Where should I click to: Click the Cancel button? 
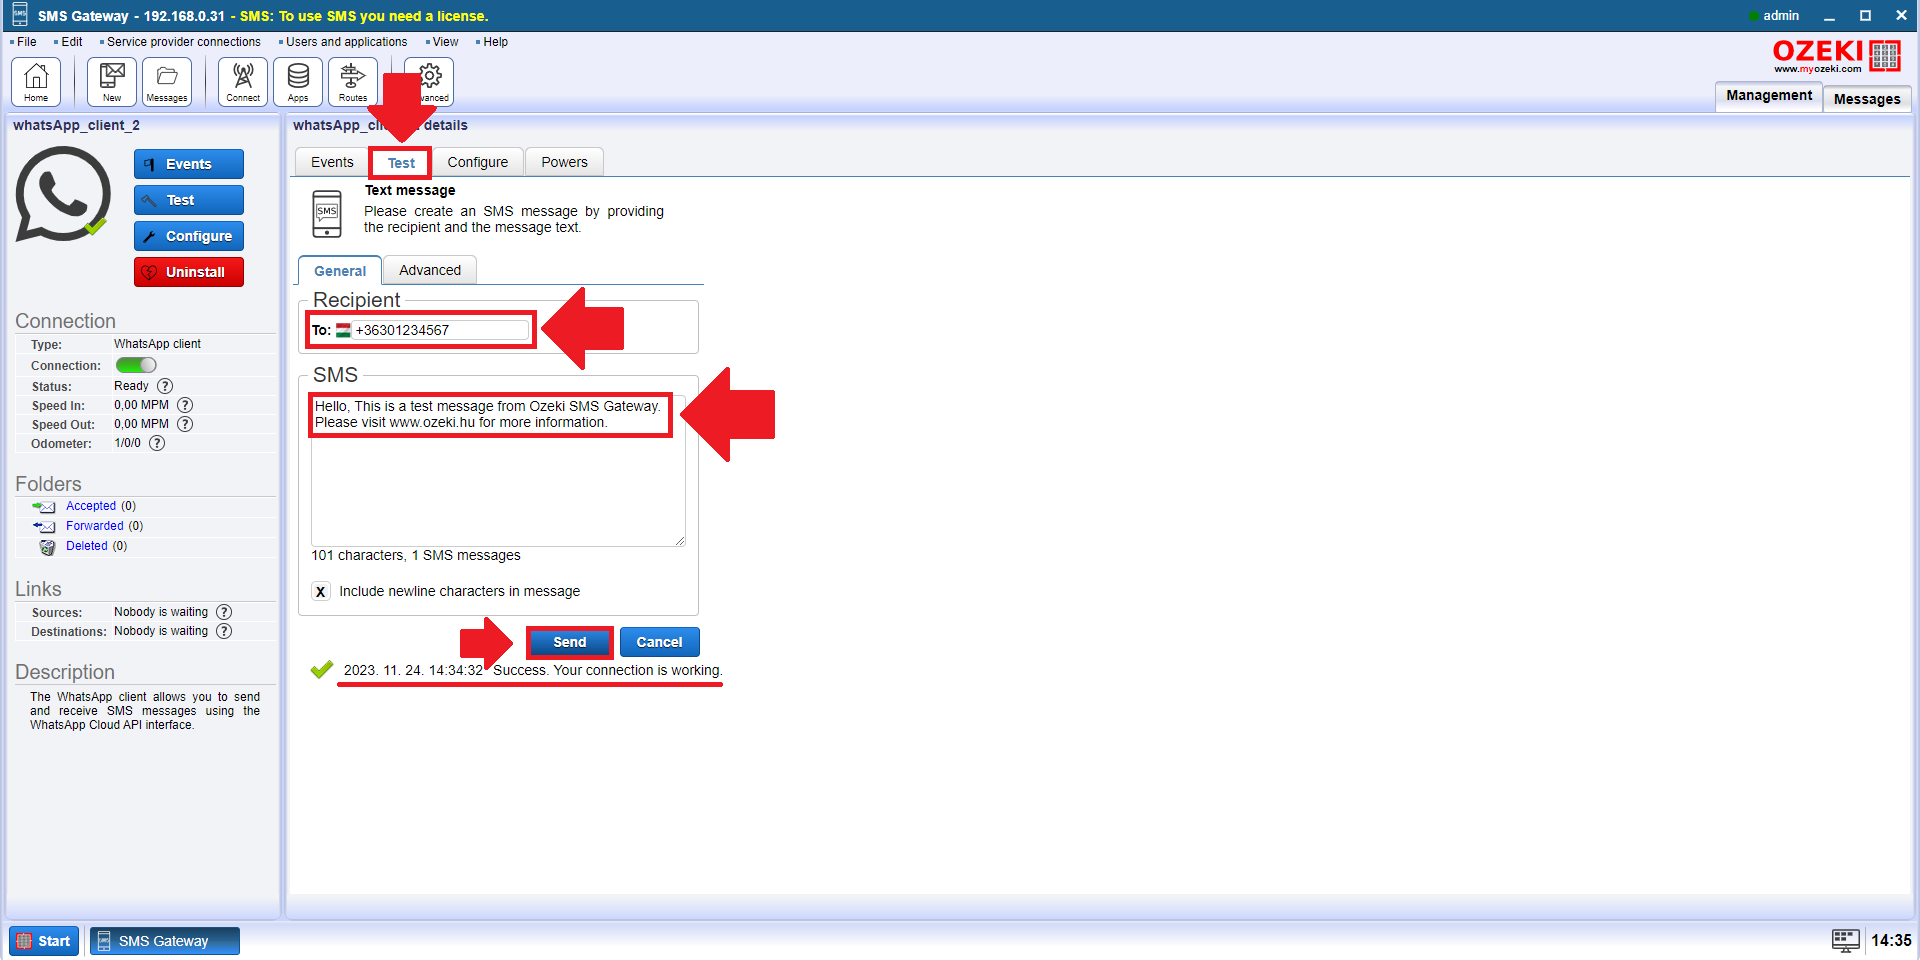tap(660, 642)
